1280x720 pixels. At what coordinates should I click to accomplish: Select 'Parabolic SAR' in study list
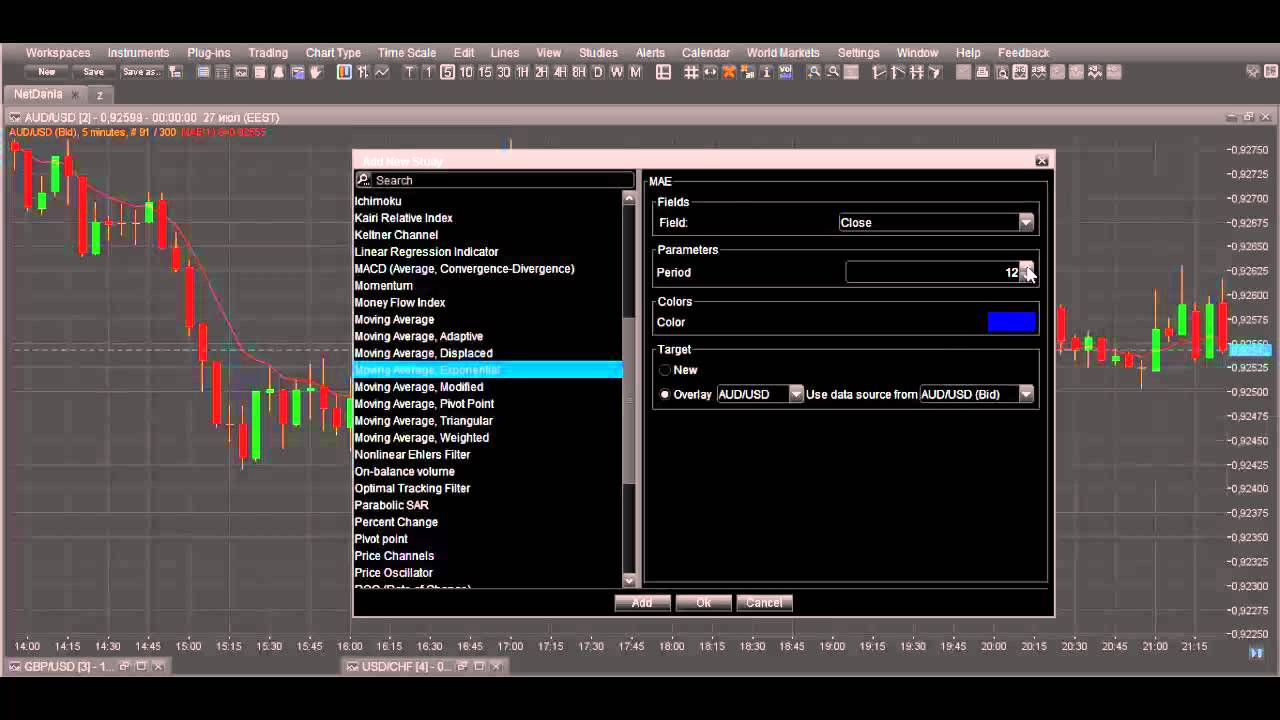click(x=391, y=505)
